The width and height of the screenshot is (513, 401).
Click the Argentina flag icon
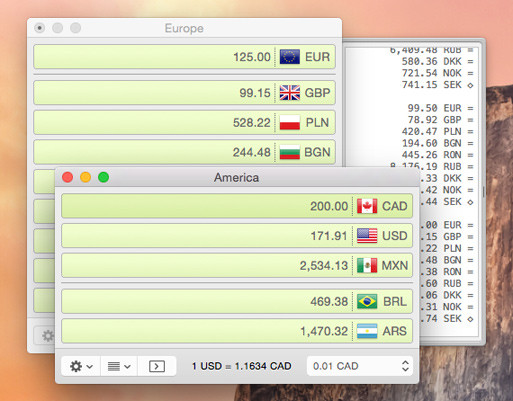pyautogui.click(x=367, y=331)
